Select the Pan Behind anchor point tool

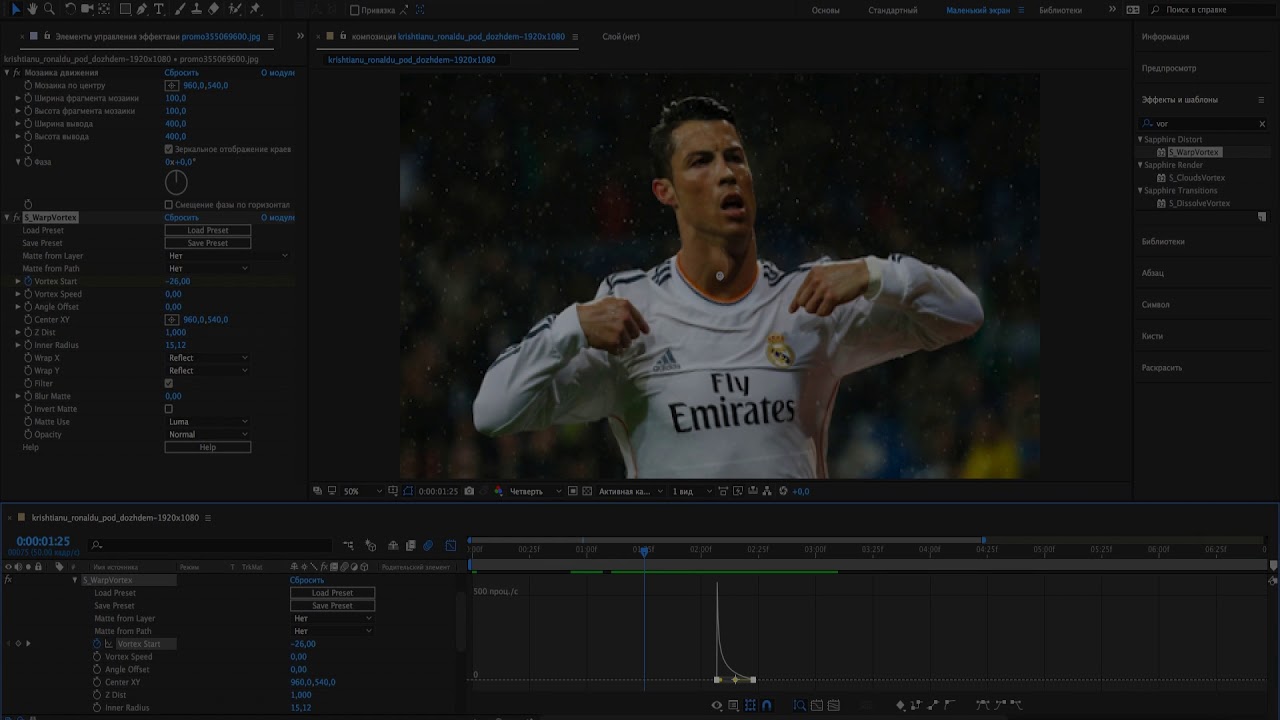(x=104, y=9)
